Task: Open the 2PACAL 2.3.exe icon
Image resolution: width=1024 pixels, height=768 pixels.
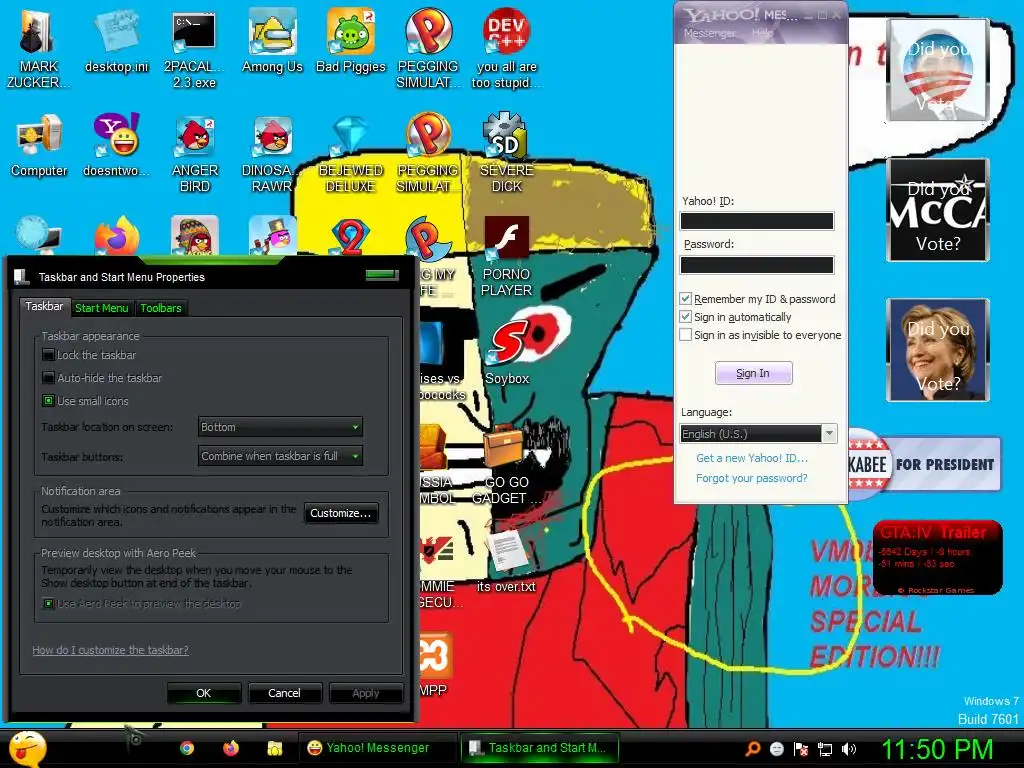Action: 194,47
